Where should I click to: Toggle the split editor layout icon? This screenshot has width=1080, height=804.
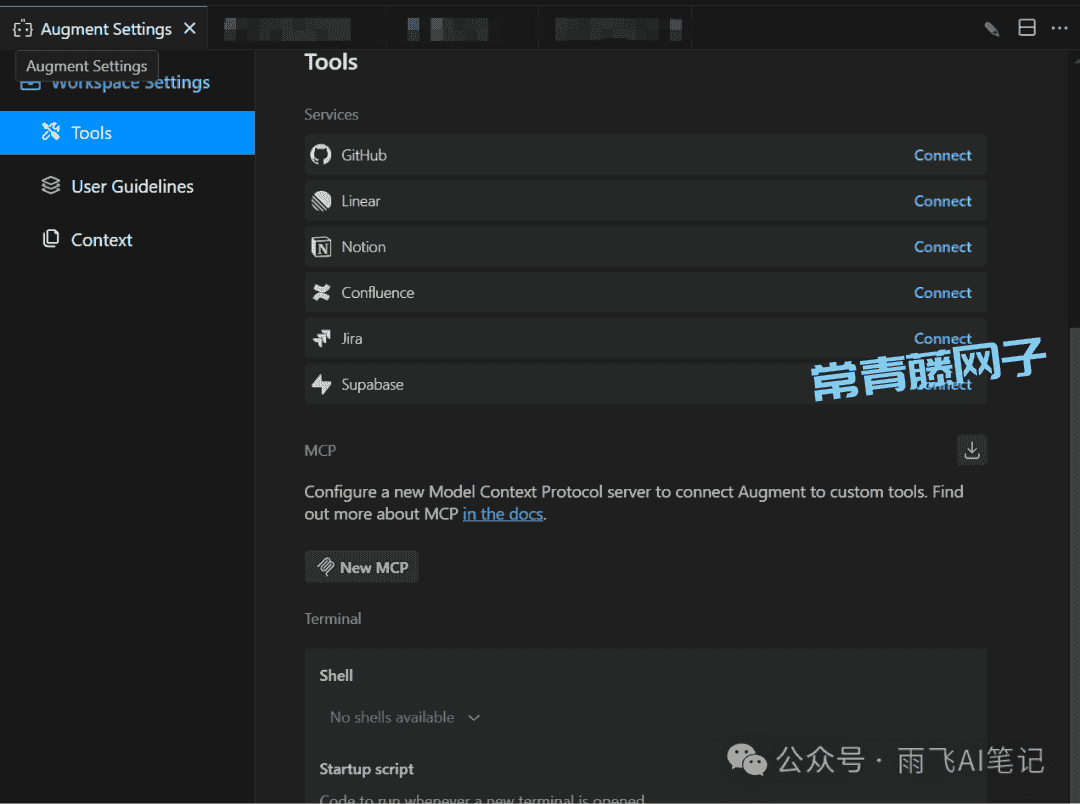[x=1027, y=28]
